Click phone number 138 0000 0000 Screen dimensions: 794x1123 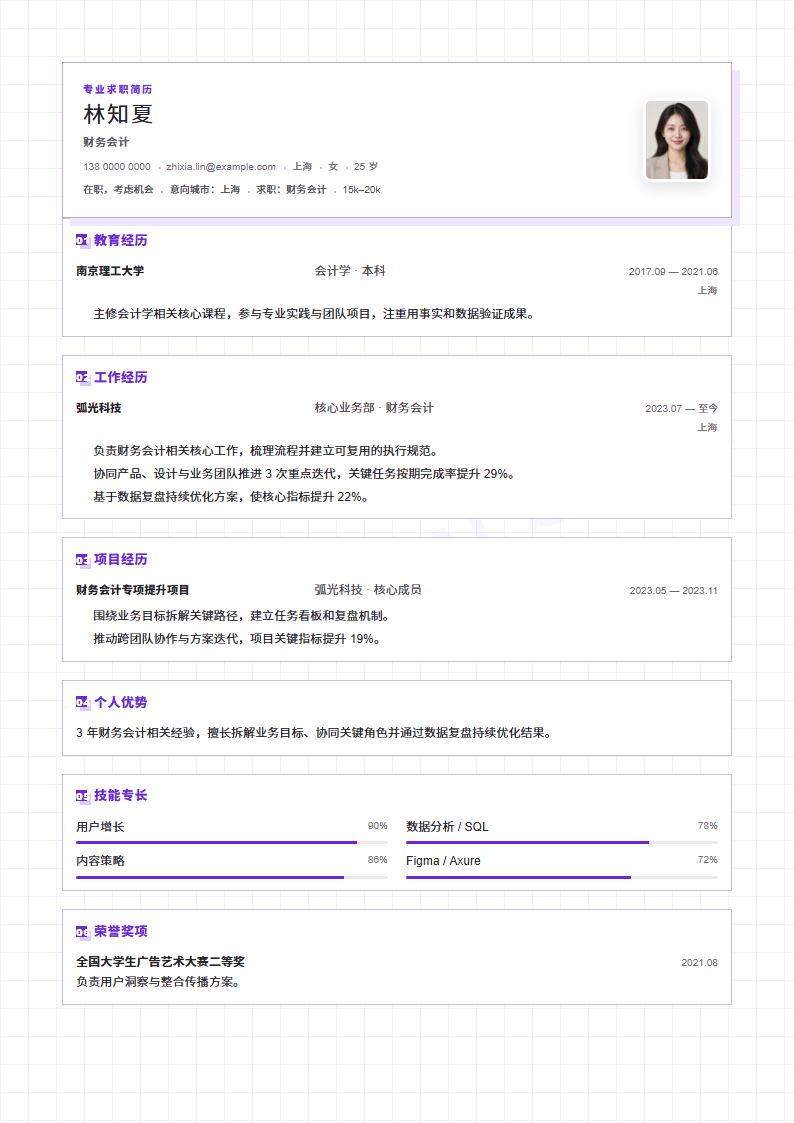117,167
